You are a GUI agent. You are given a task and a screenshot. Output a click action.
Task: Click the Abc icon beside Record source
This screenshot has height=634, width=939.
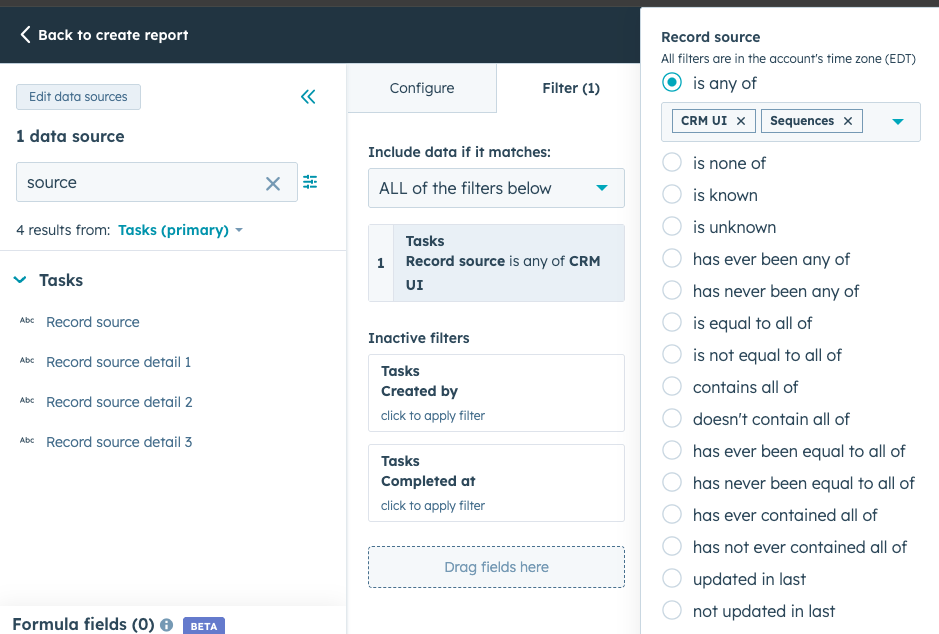[x=28, y=322]
